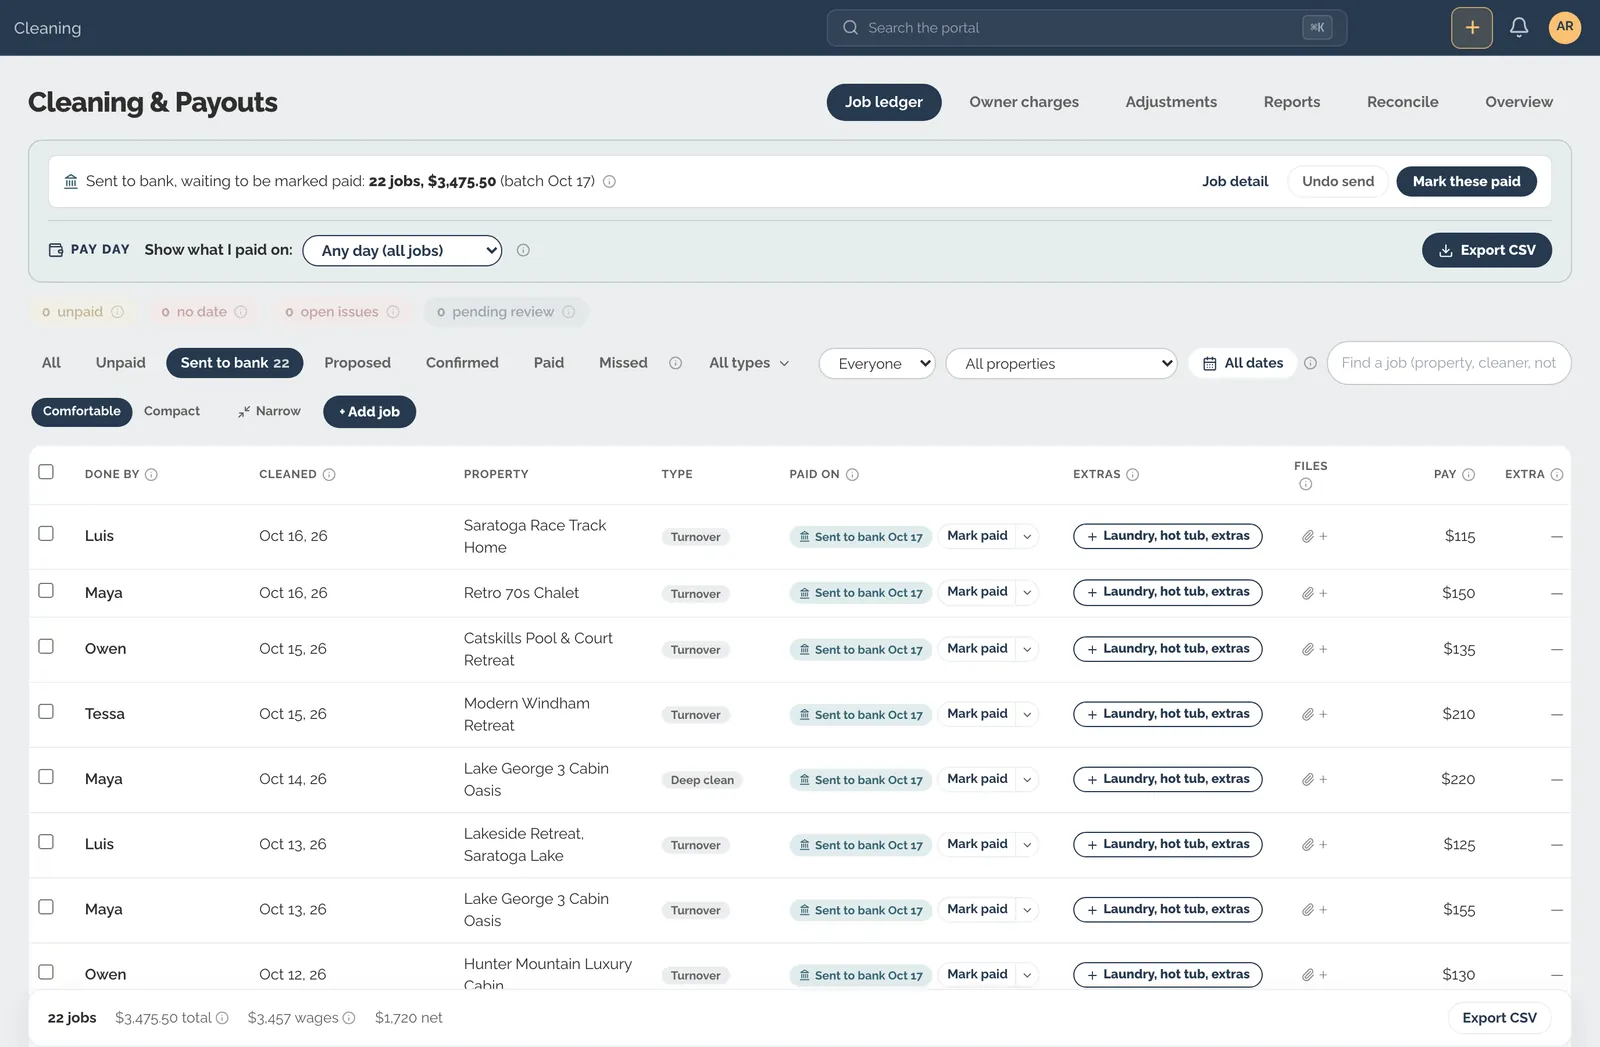Viewport: 1600px width, 1047px height.
Task: Select Compact row density
Action: point(172,412)
